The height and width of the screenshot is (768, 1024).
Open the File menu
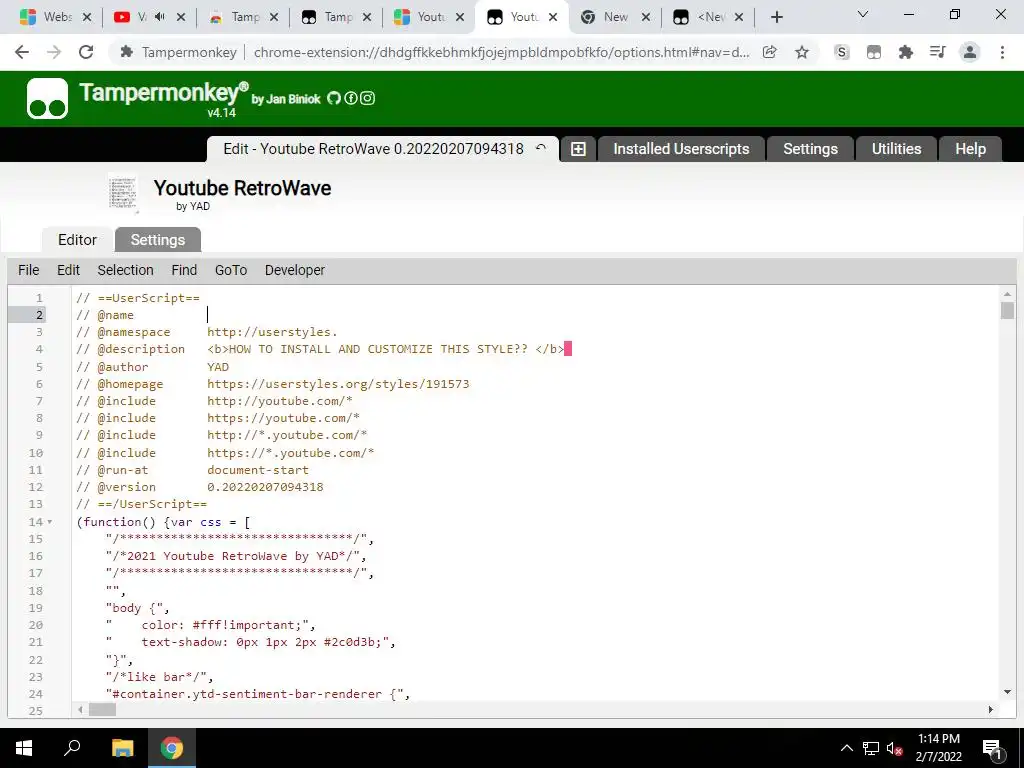point(29,270)
